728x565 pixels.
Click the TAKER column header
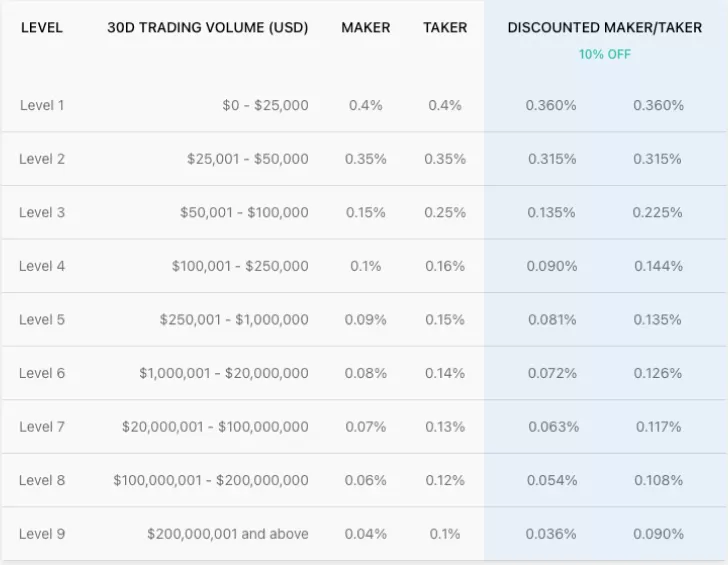point(445,28)
